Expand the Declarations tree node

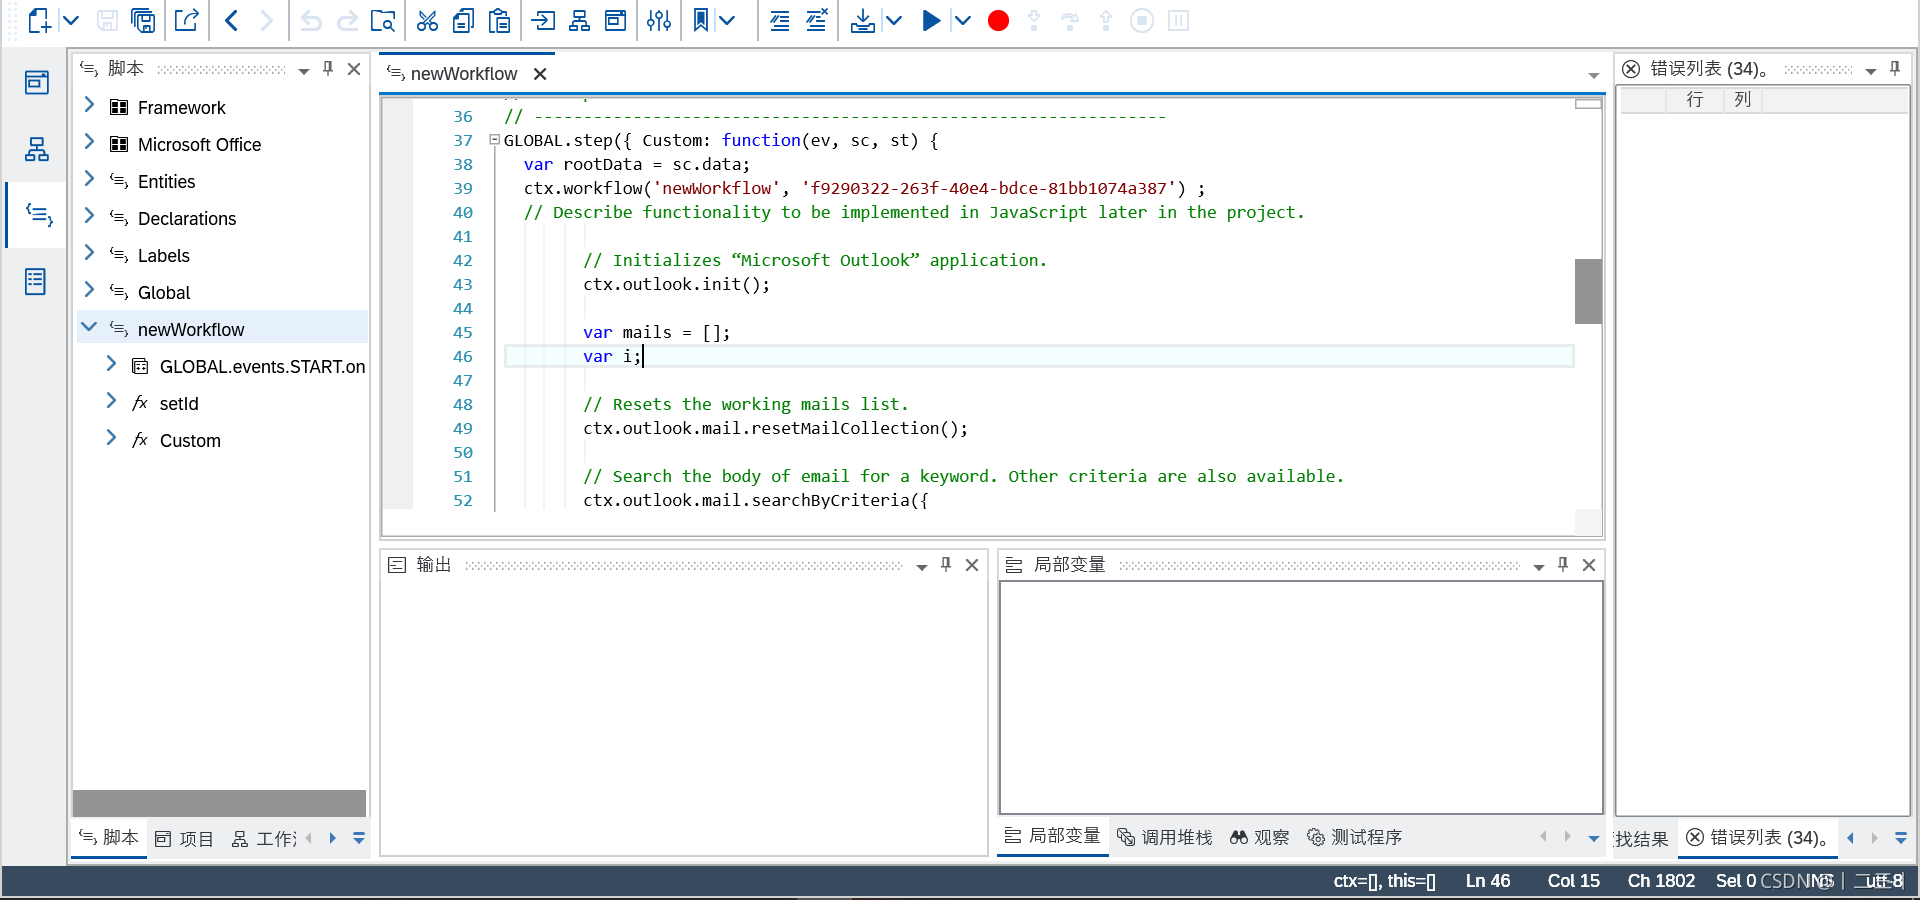pos(89,216)
